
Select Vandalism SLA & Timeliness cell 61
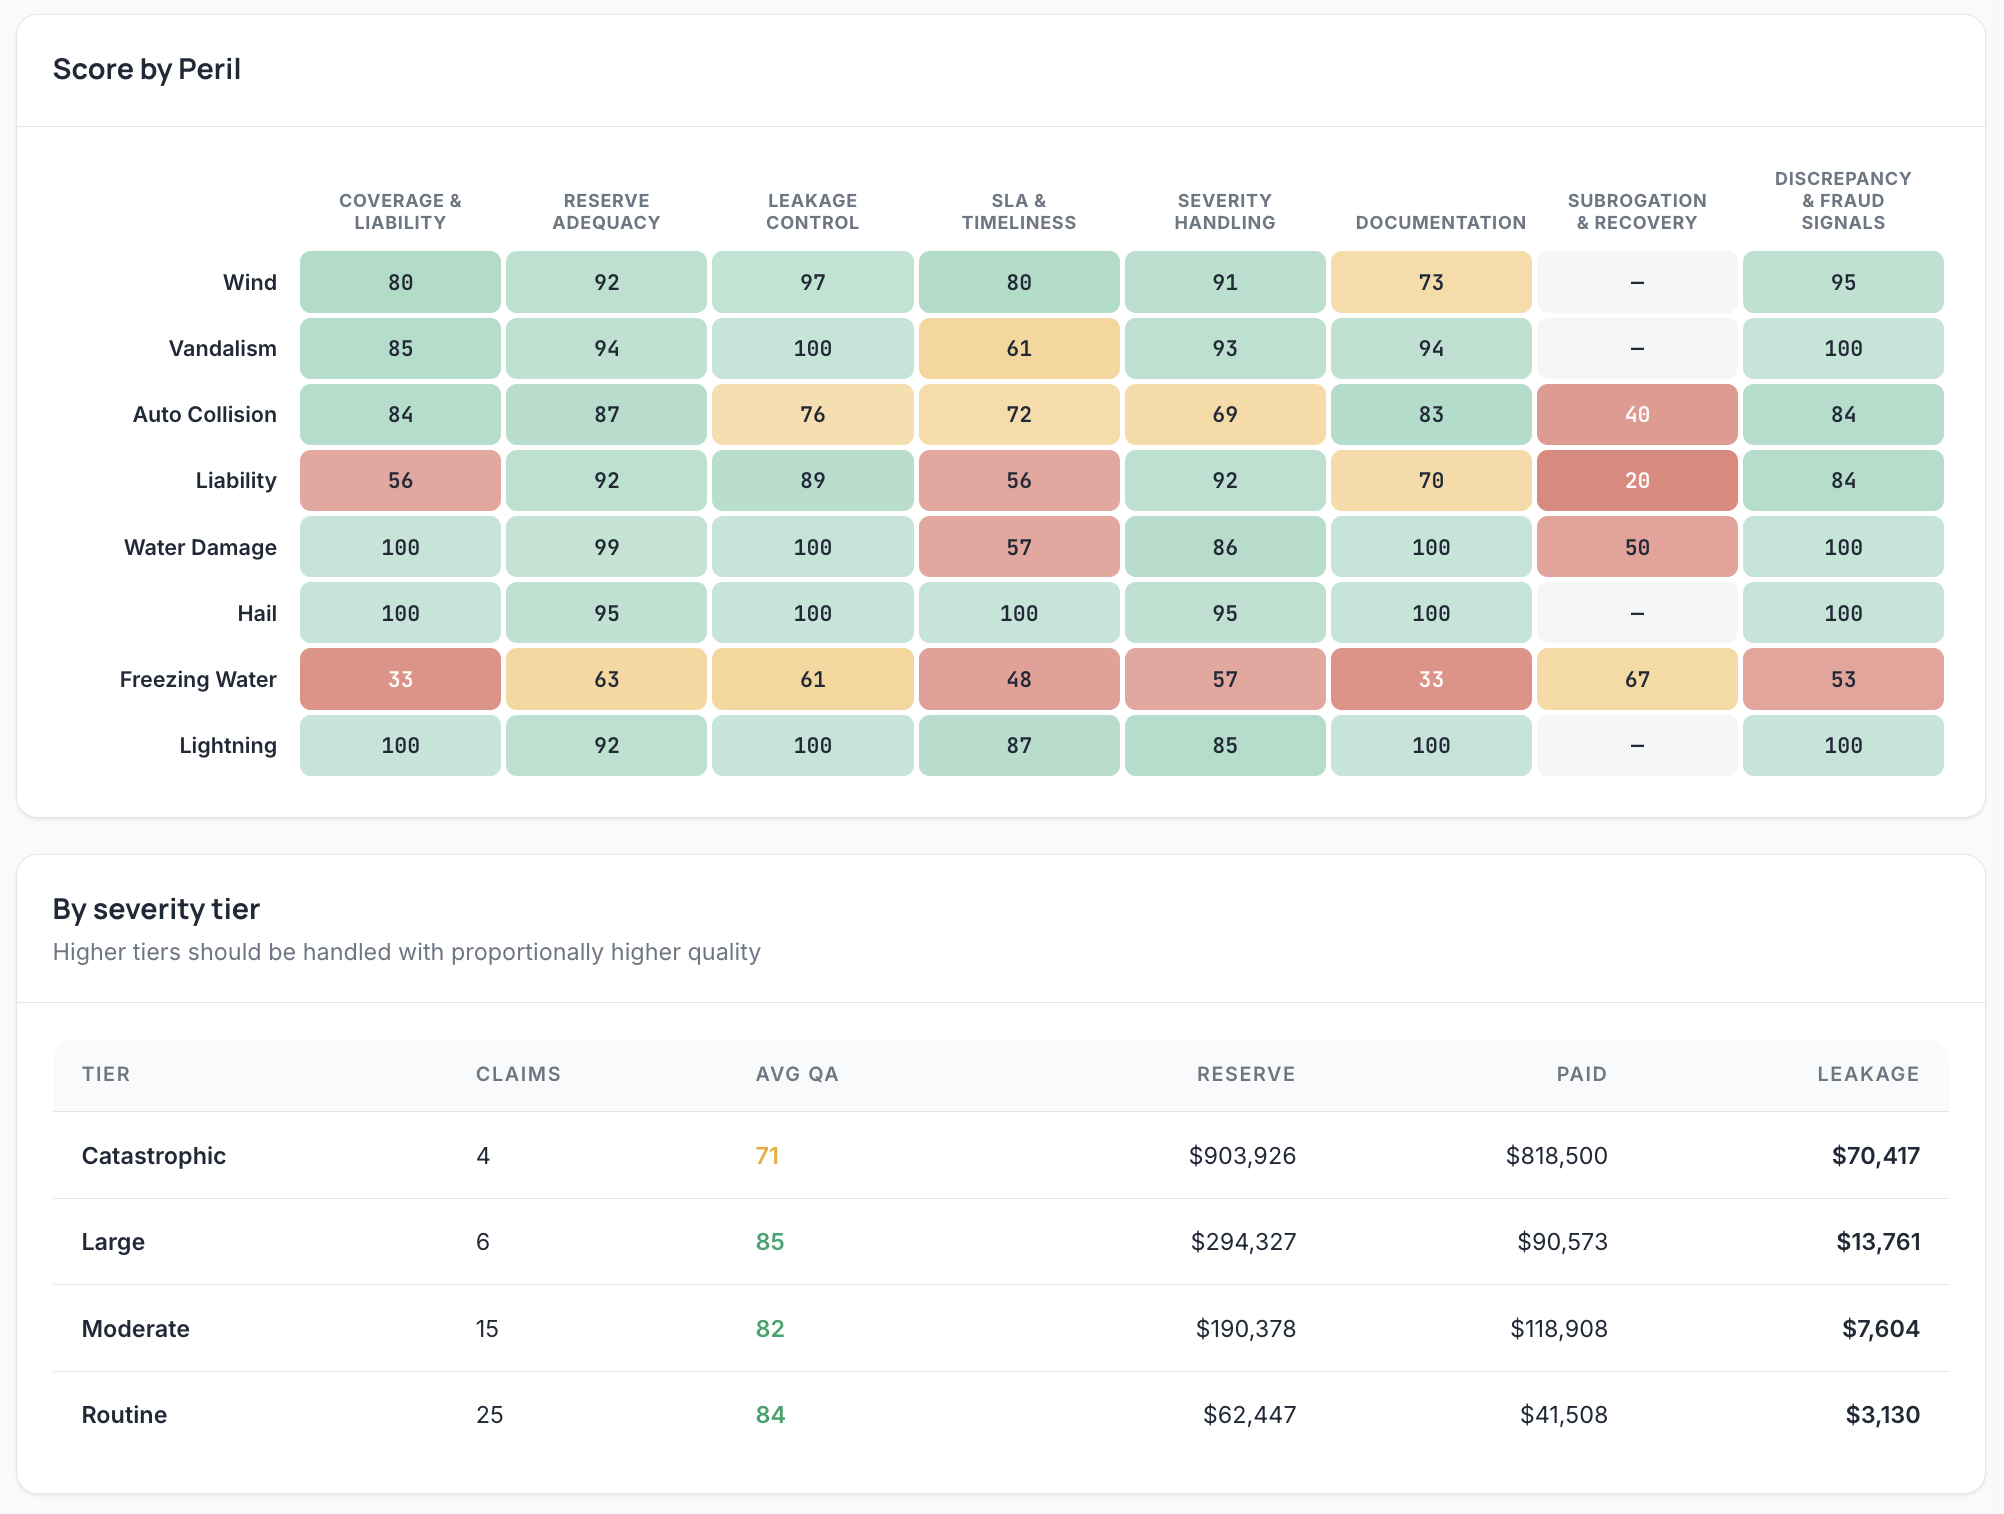1019,348
